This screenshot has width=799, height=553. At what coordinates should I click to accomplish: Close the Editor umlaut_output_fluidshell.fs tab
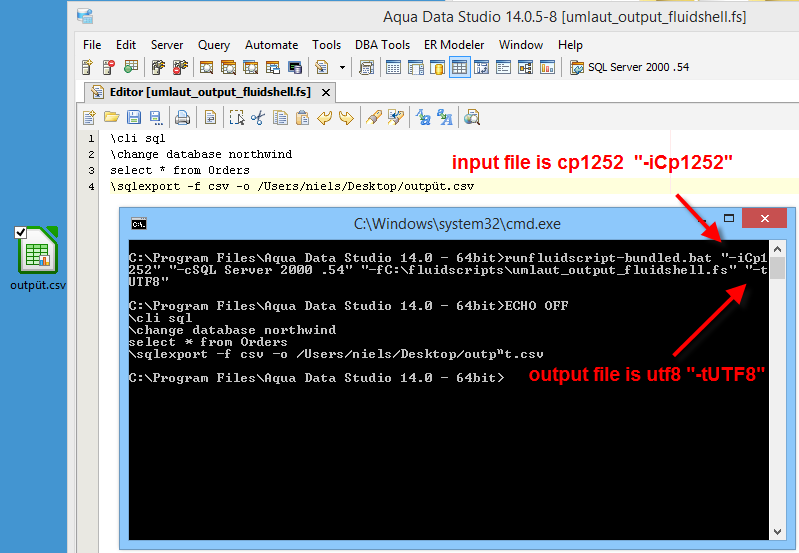point(326,93)
